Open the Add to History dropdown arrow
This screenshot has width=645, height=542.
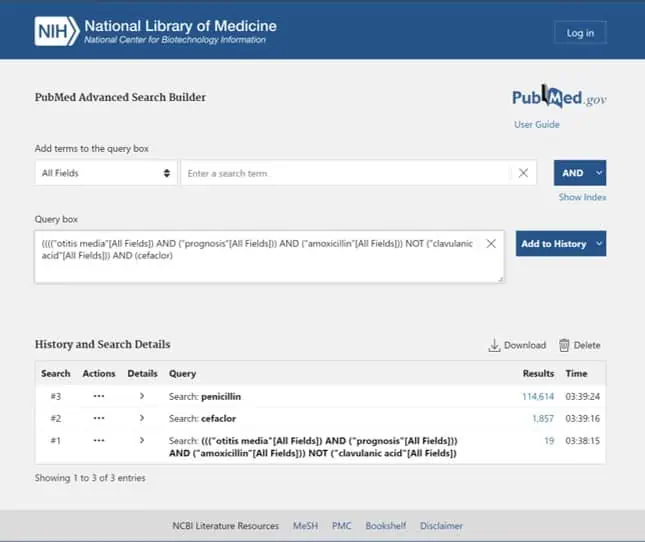(598, 244)
